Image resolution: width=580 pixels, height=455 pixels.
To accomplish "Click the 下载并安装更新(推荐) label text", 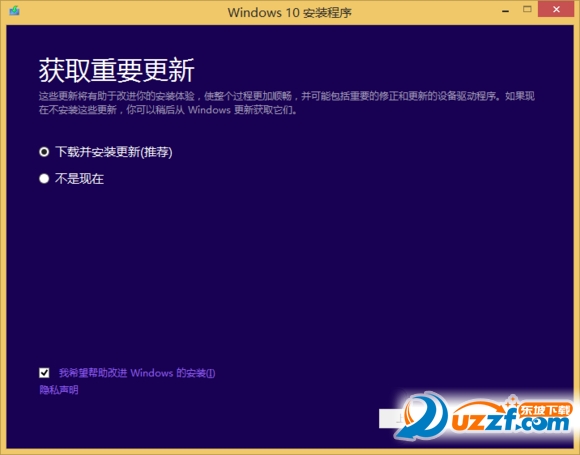I will [114, 152].
